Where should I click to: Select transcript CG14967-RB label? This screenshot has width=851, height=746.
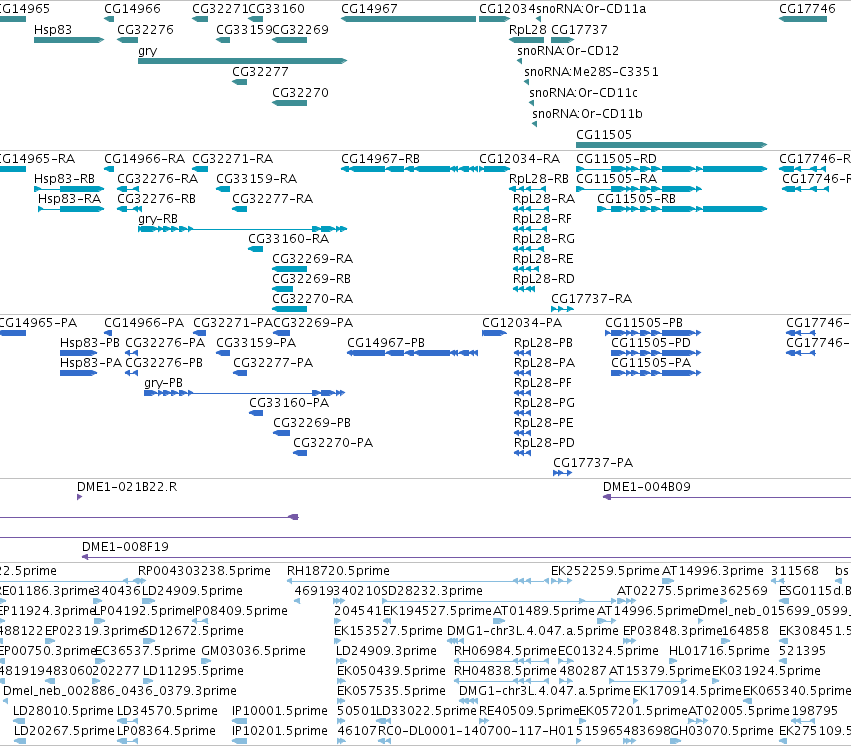(380, 159)
